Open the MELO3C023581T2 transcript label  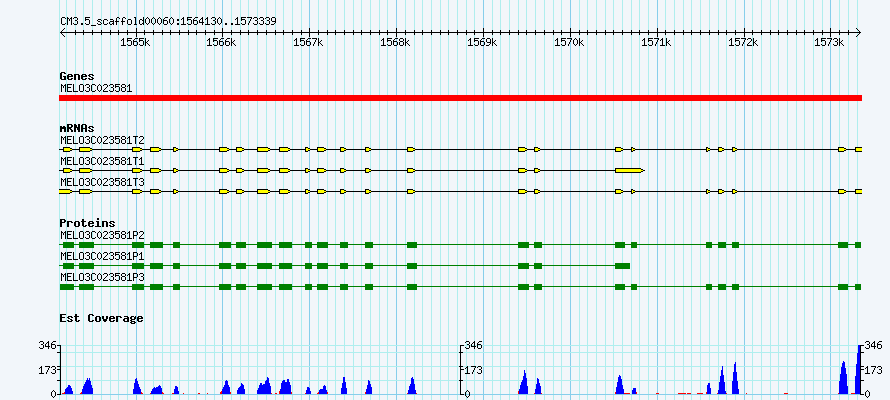pyautogui.click(x=102, y=140)
